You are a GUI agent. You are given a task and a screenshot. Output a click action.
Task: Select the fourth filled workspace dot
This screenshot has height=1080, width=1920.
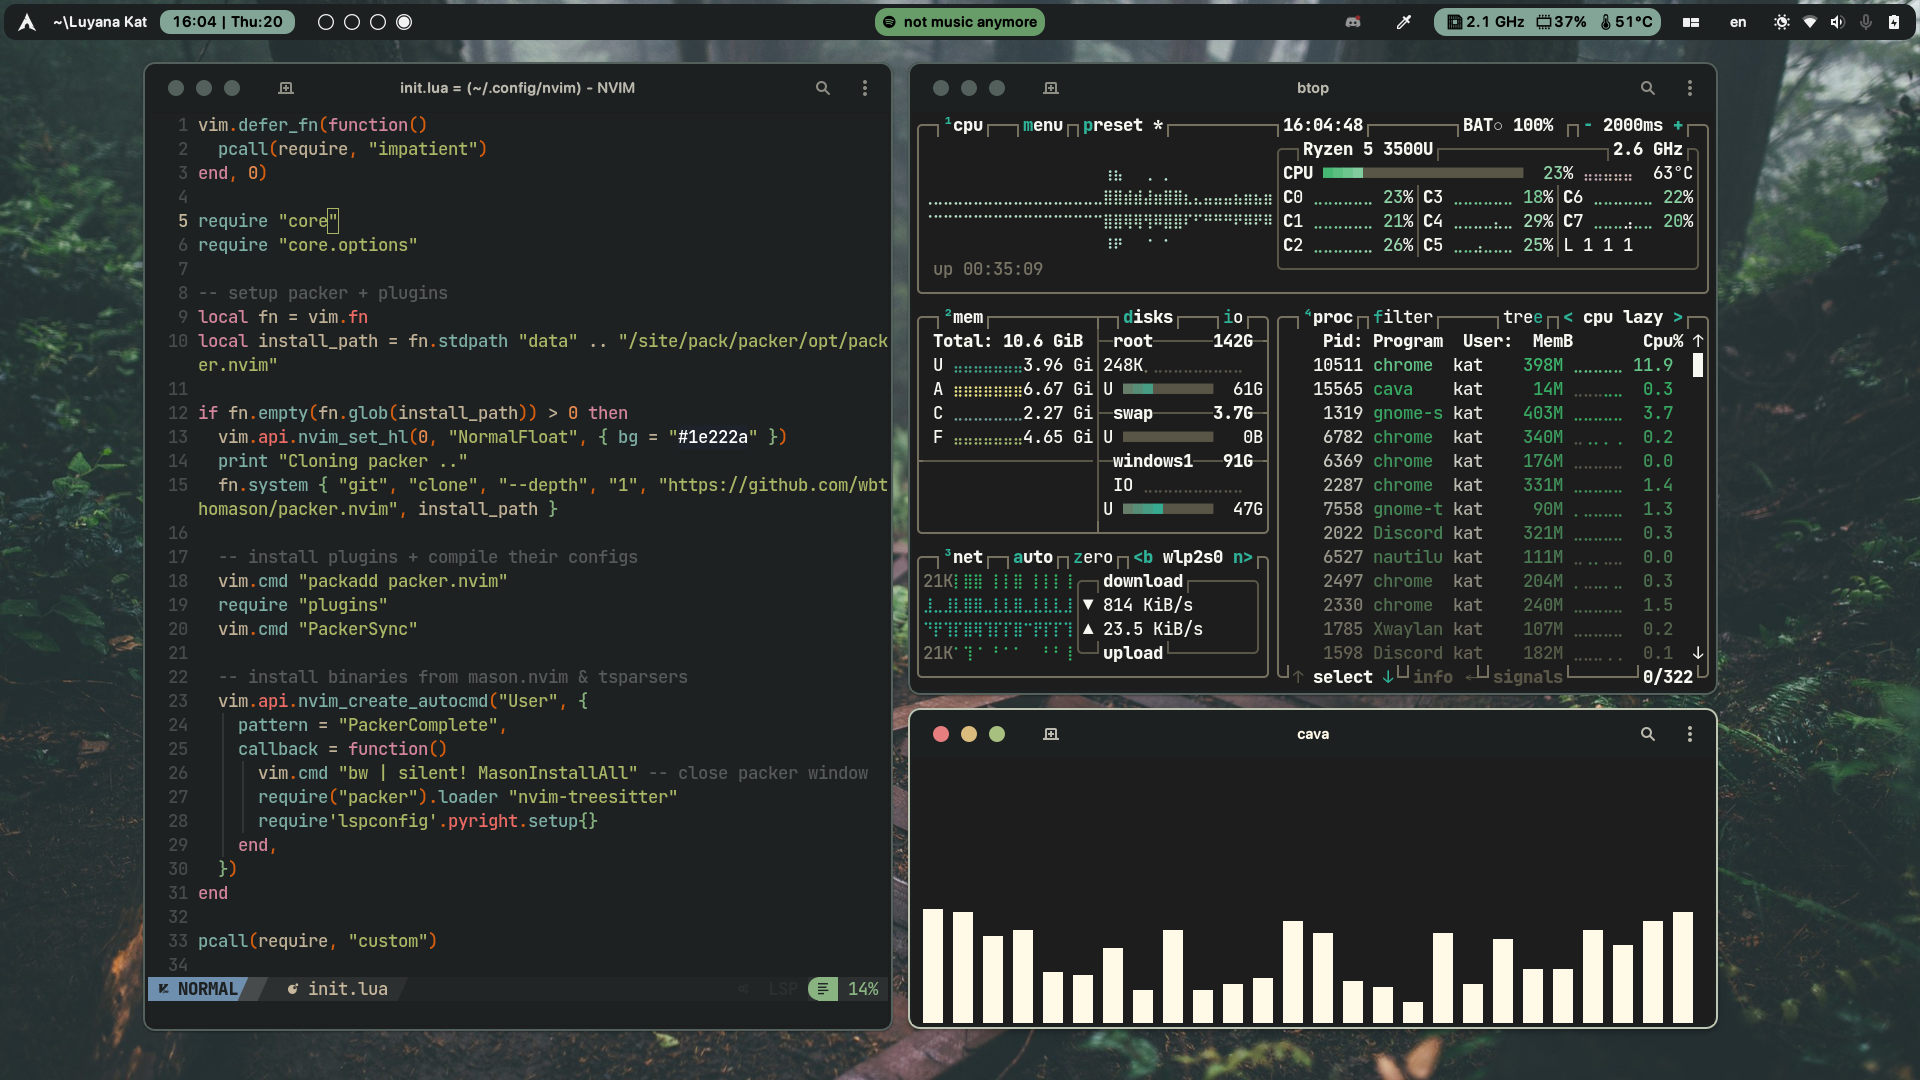pos(404,22)
